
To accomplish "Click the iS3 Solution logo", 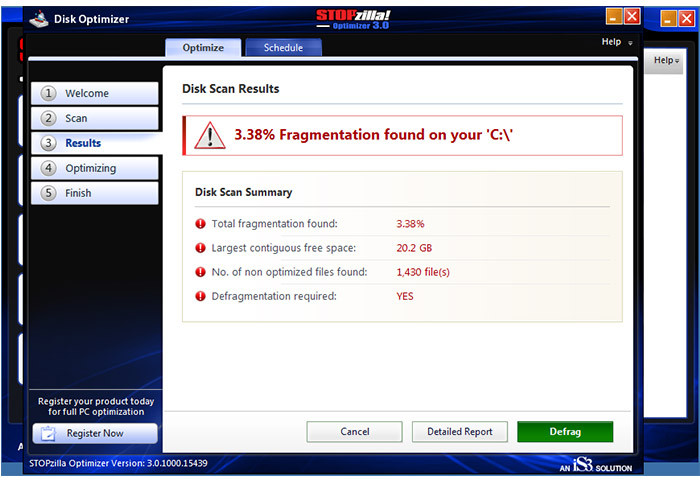I will point(596,465).
